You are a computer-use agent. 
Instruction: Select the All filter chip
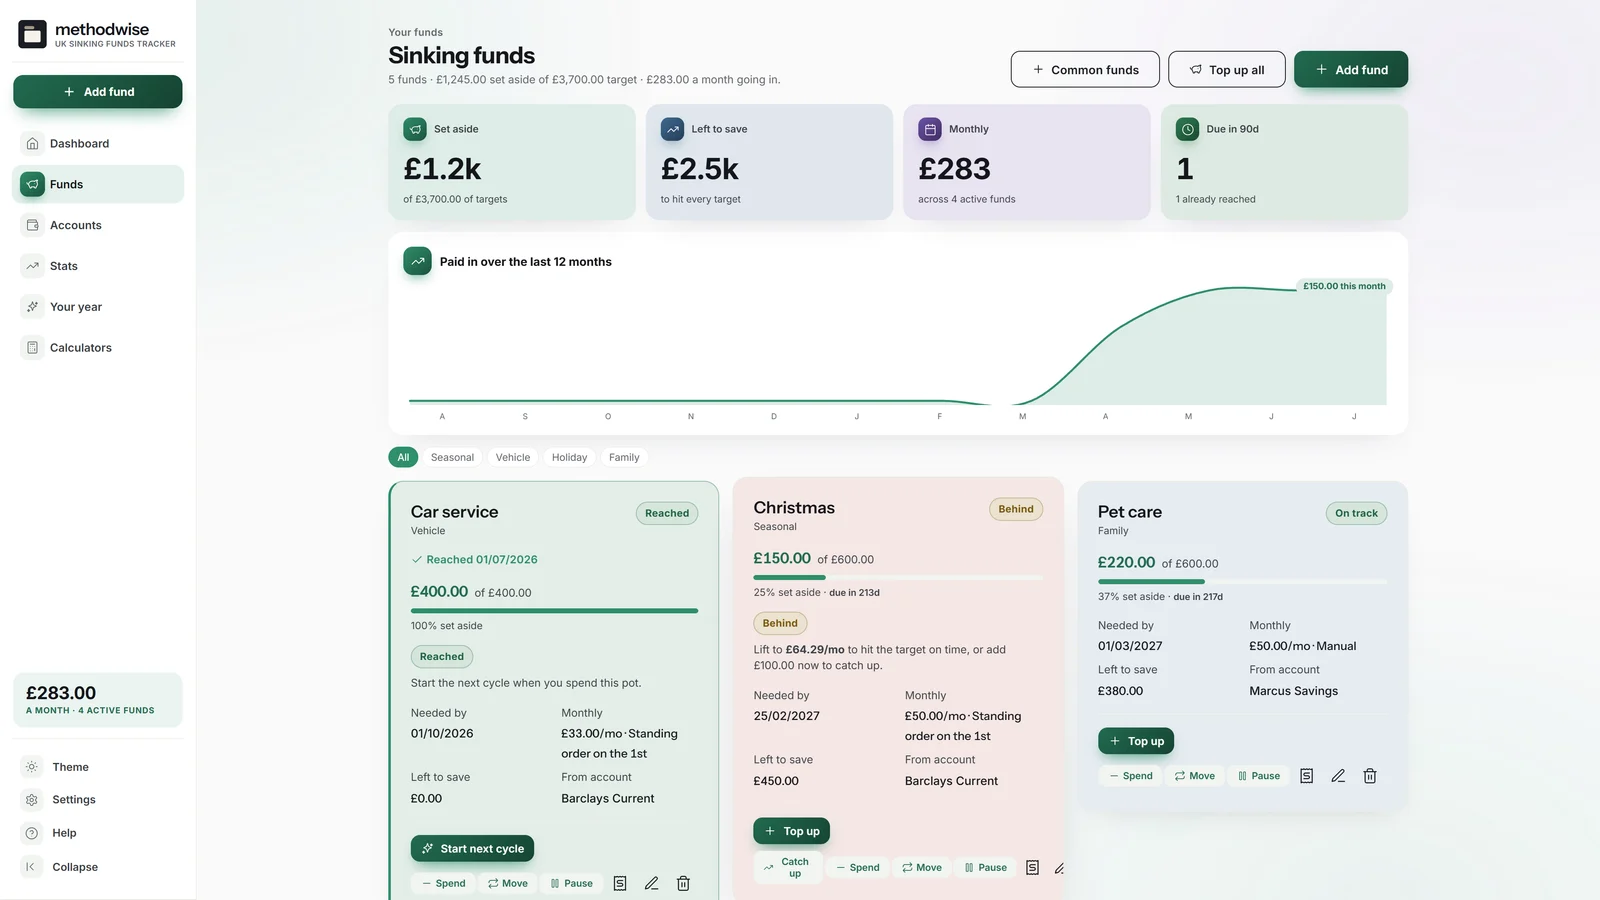403,457
